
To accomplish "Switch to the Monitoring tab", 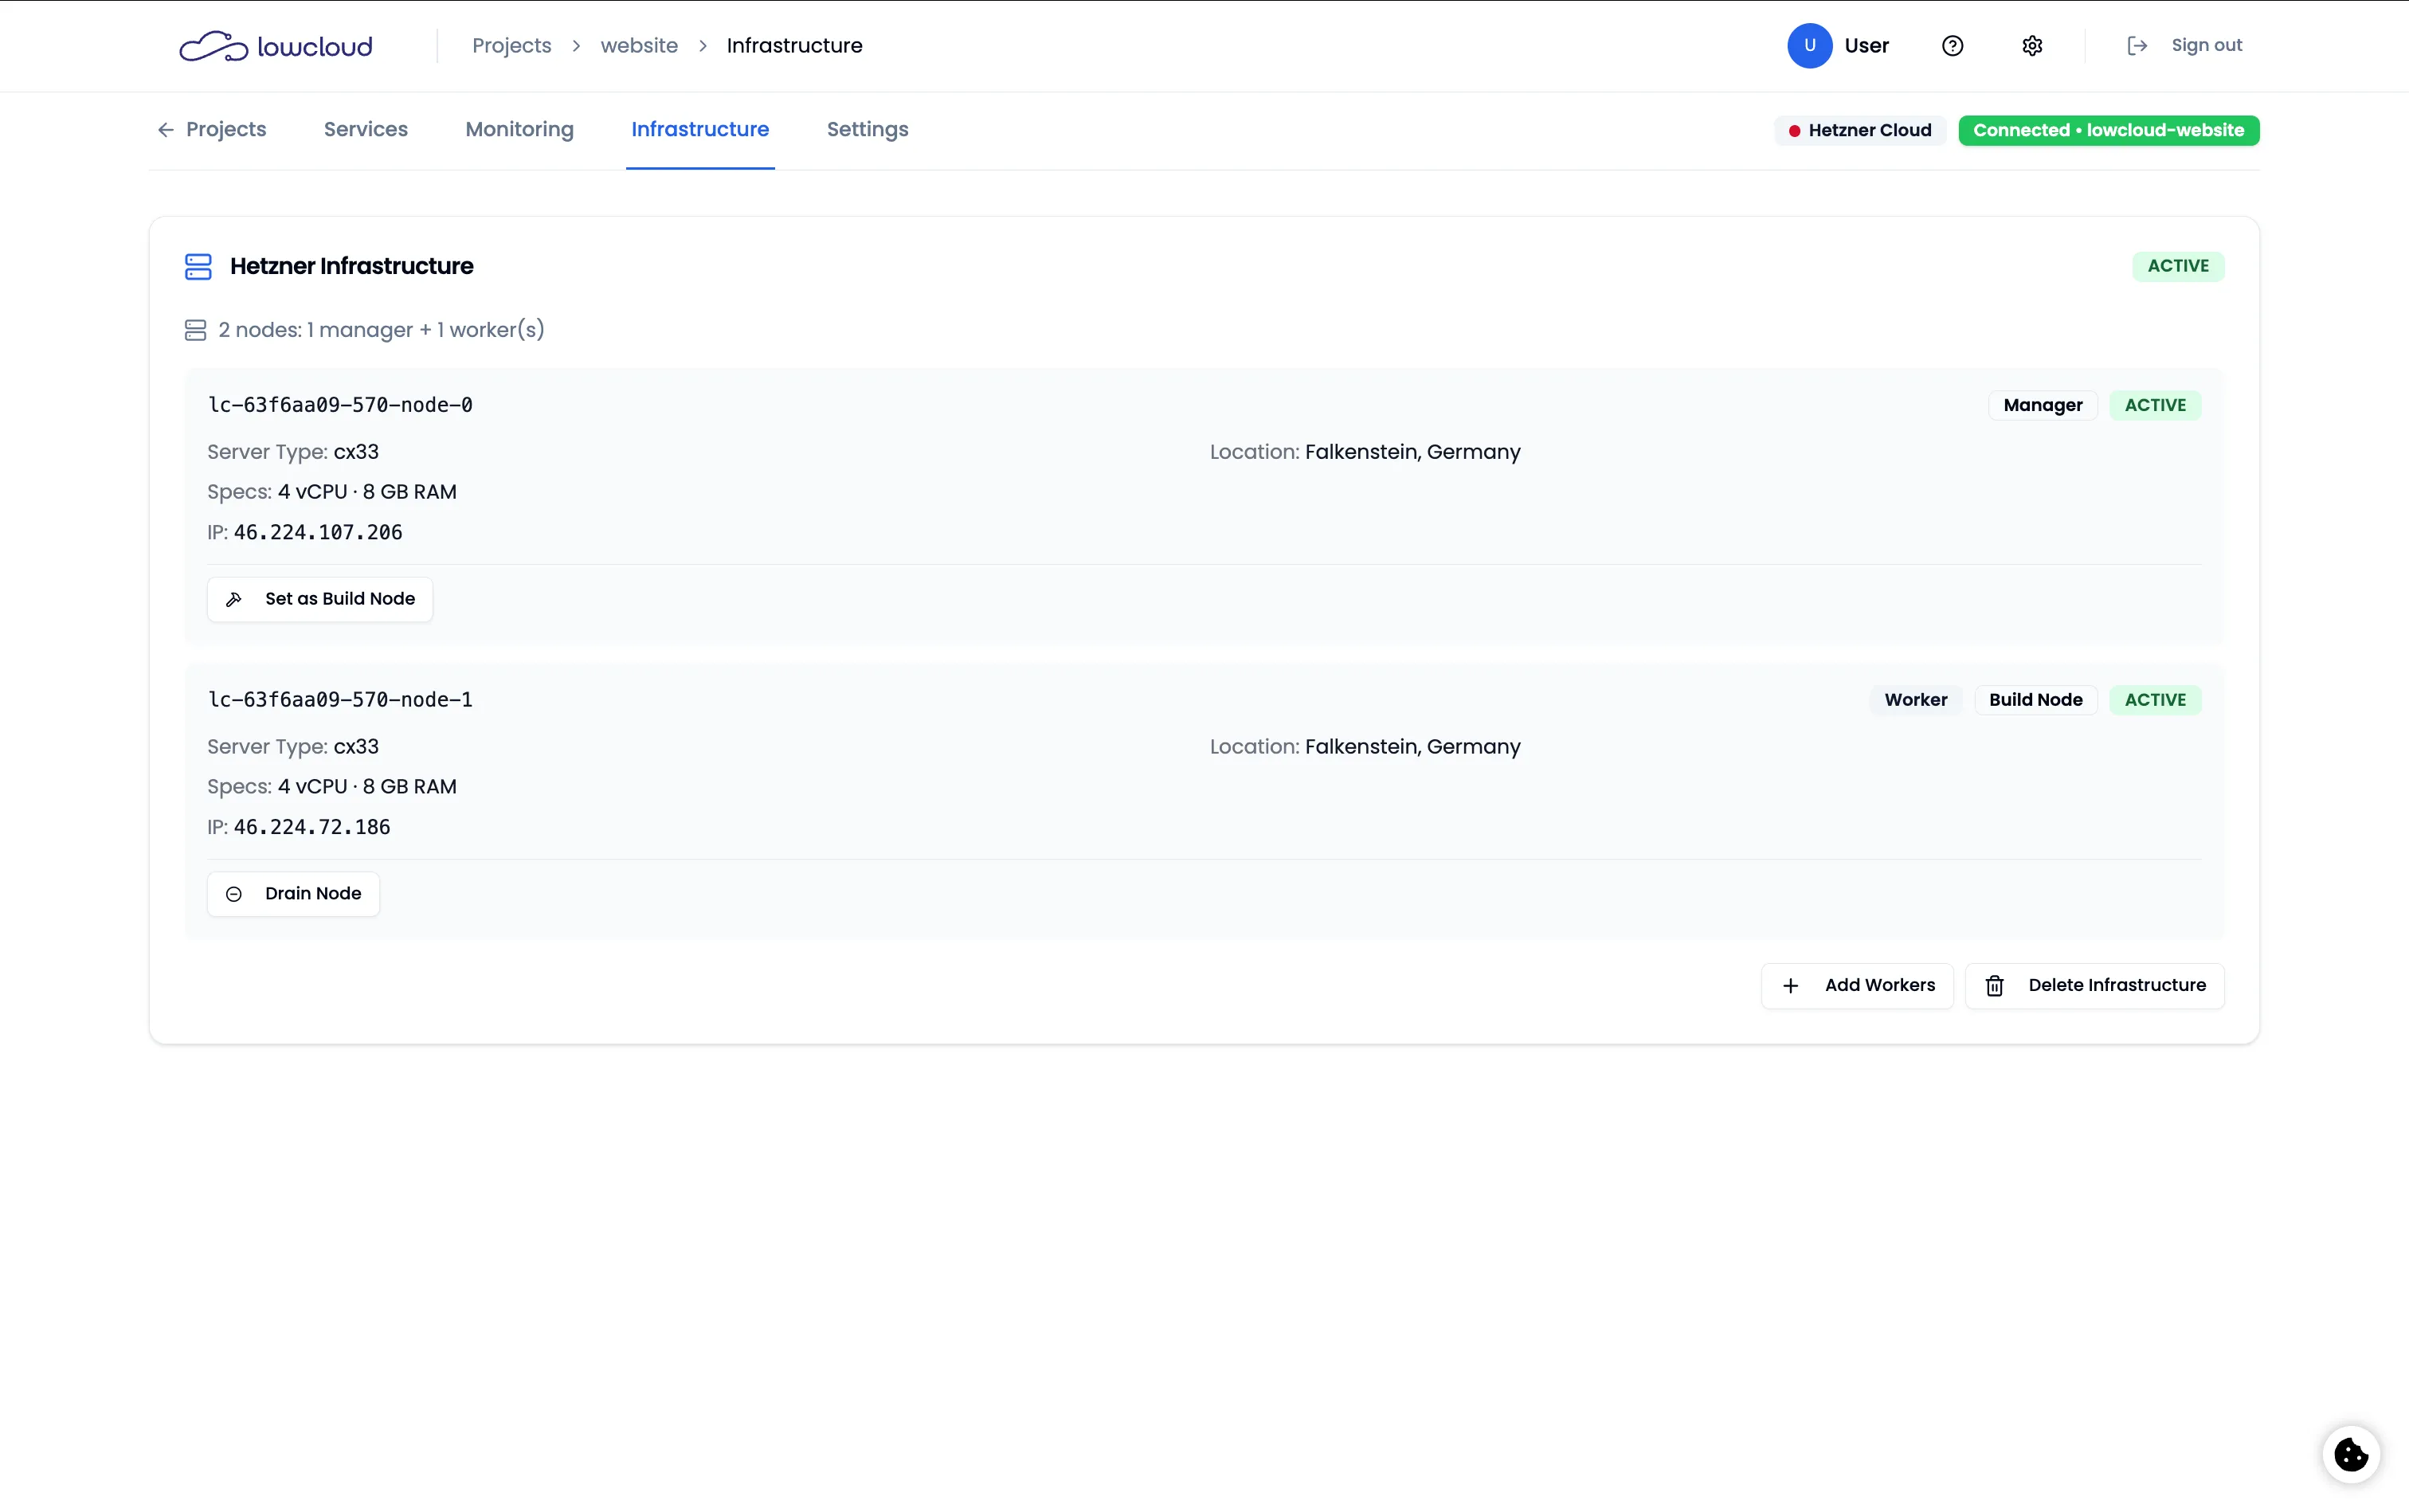I will (519, 129).
